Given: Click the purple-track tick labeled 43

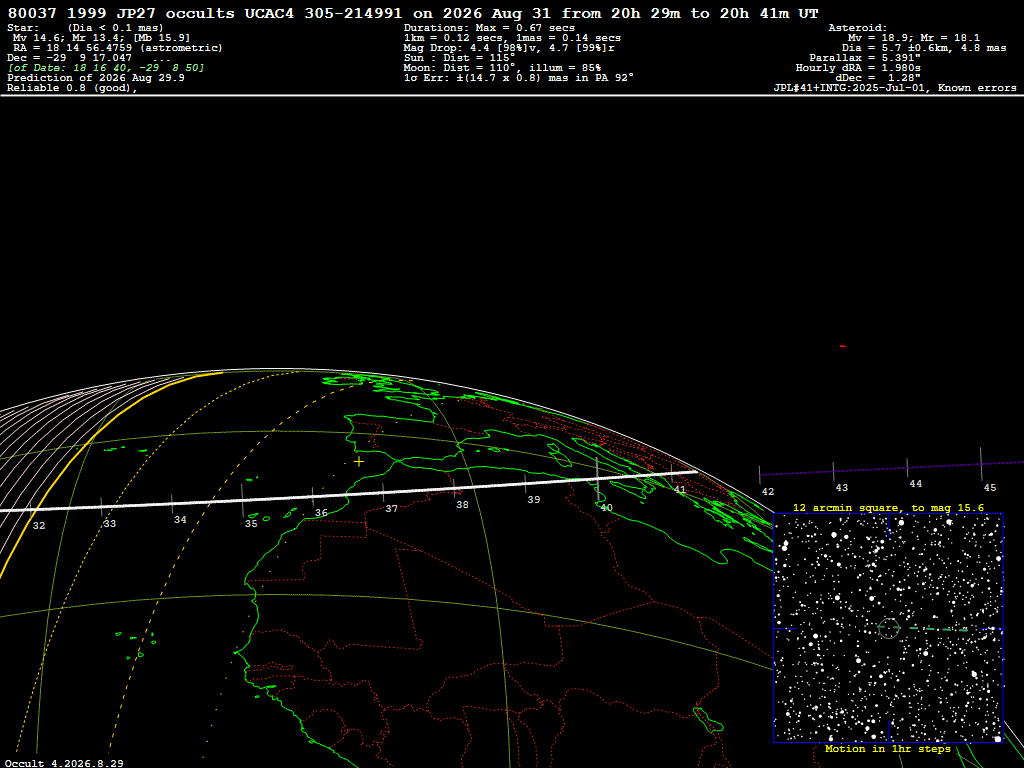Looking at the screenshot, I should point(841,488).
